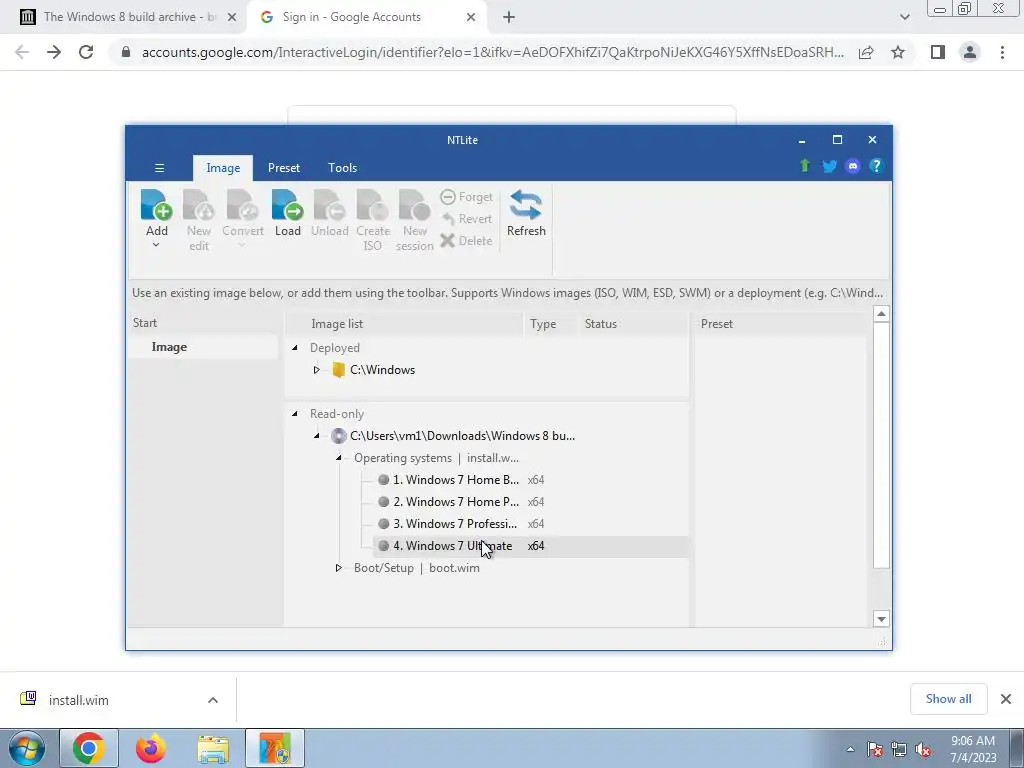Expand the Boot/Setup boot.wim node
This screenshot has width=1024, height=768.
[338, 568]
